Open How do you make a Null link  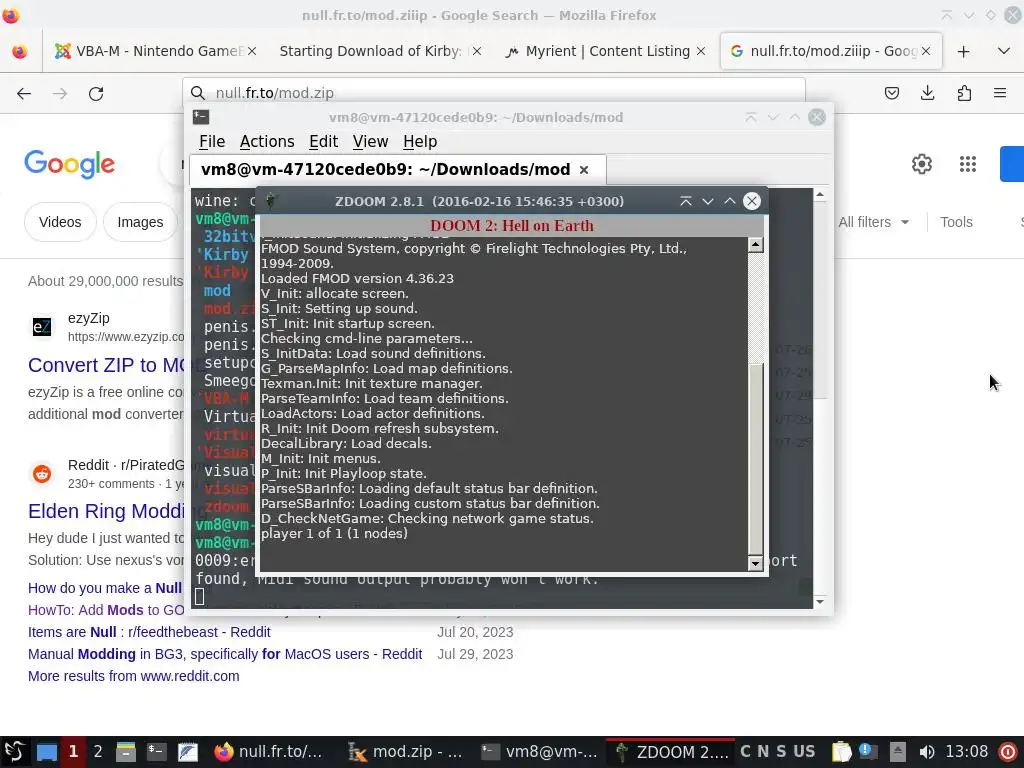pos(104,588)
